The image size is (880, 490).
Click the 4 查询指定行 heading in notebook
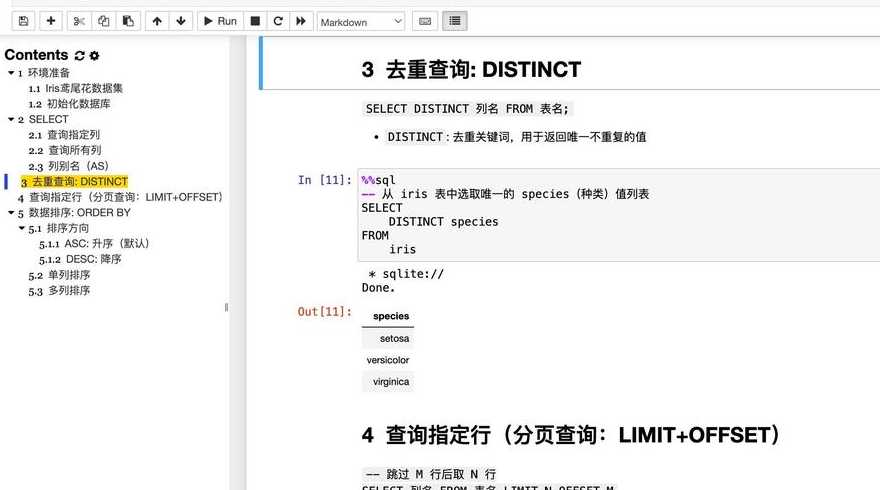pyautogui.click(x=571, y=435)
